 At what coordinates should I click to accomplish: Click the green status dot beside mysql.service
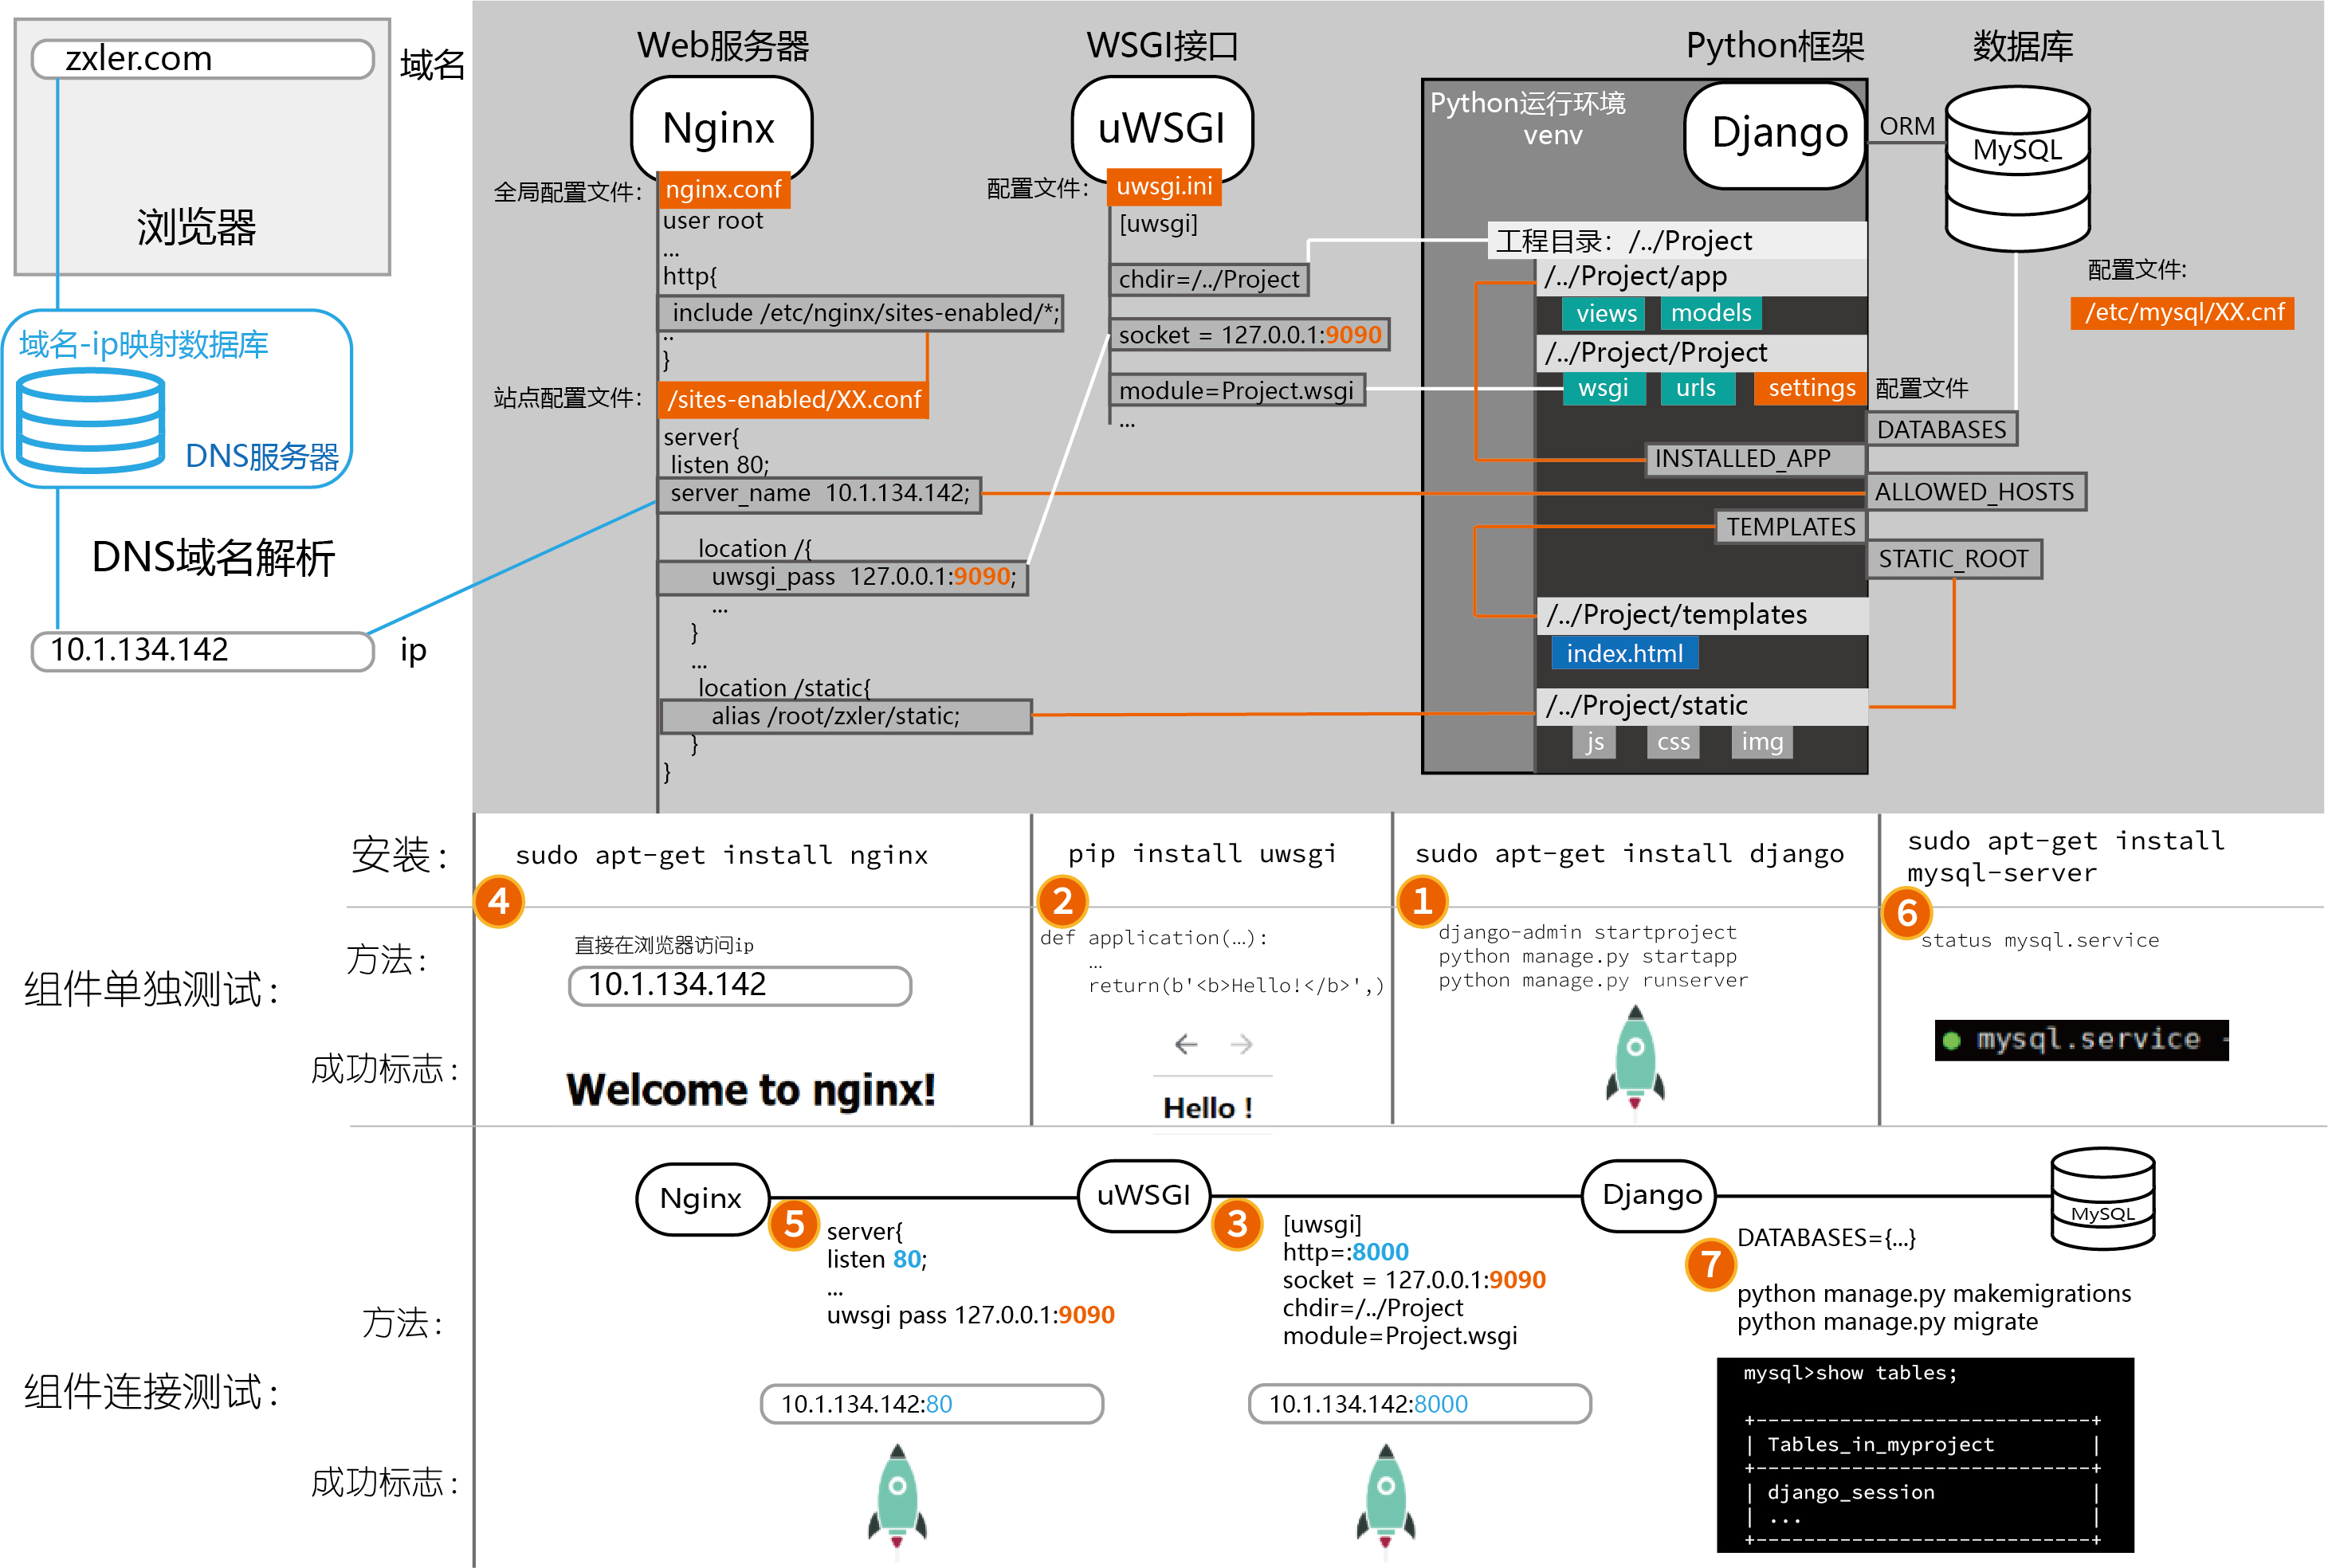point(1951,1040)
